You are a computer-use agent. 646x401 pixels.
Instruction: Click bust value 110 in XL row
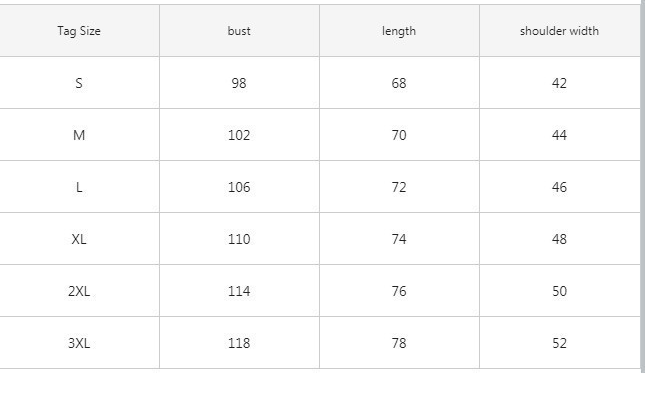tap(239, 239)
